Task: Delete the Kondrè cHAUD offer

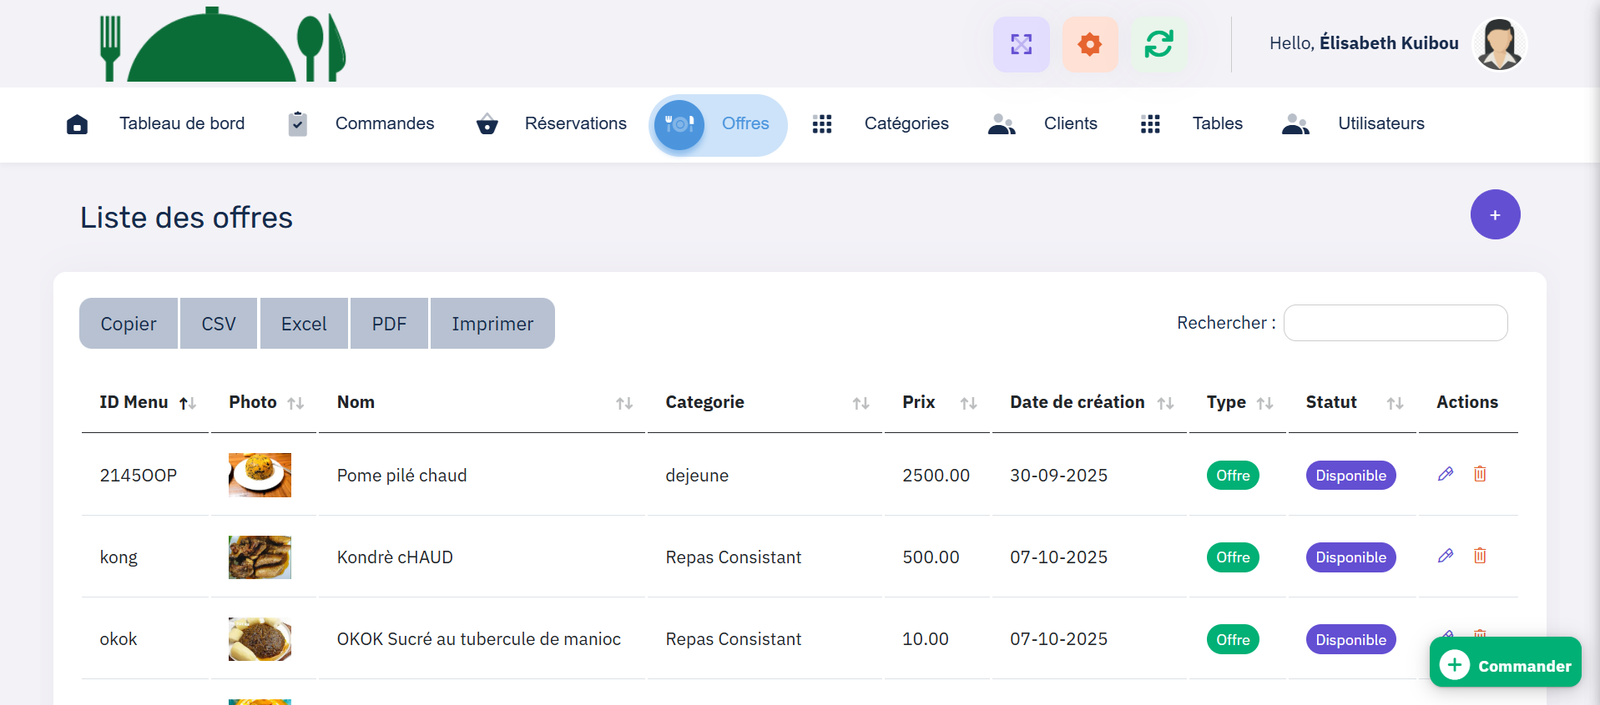Action: [x=1480, y=556]
